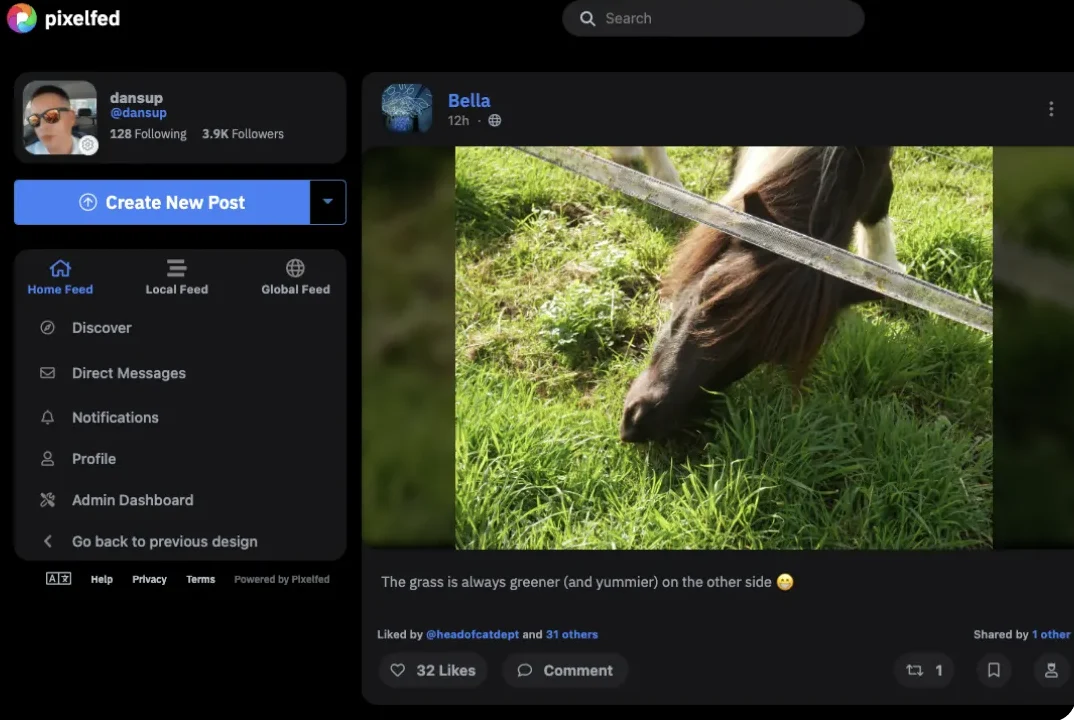Bookmark the post with the bookmark icon
1074x720 pixels.
994,670
